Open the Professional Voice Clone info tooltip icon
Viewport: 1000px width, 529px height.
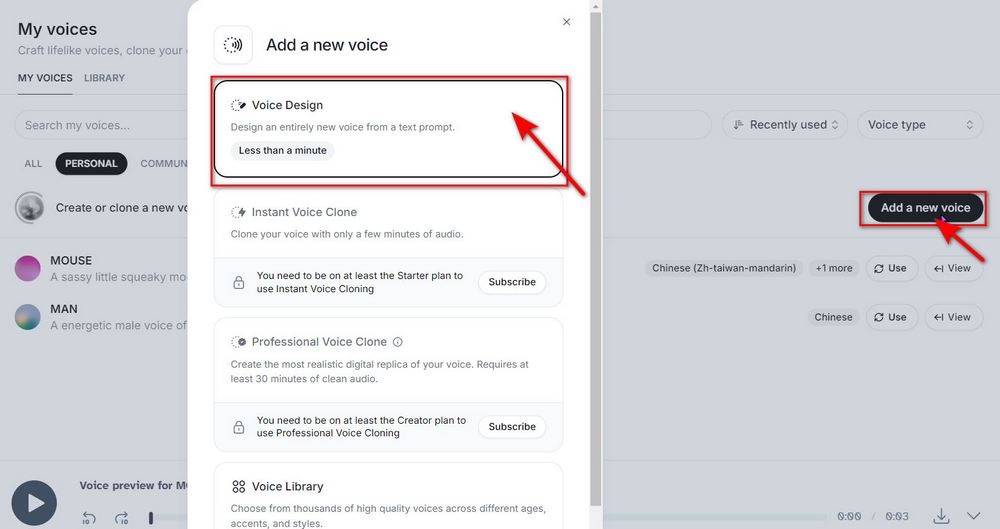coord(398,342)
